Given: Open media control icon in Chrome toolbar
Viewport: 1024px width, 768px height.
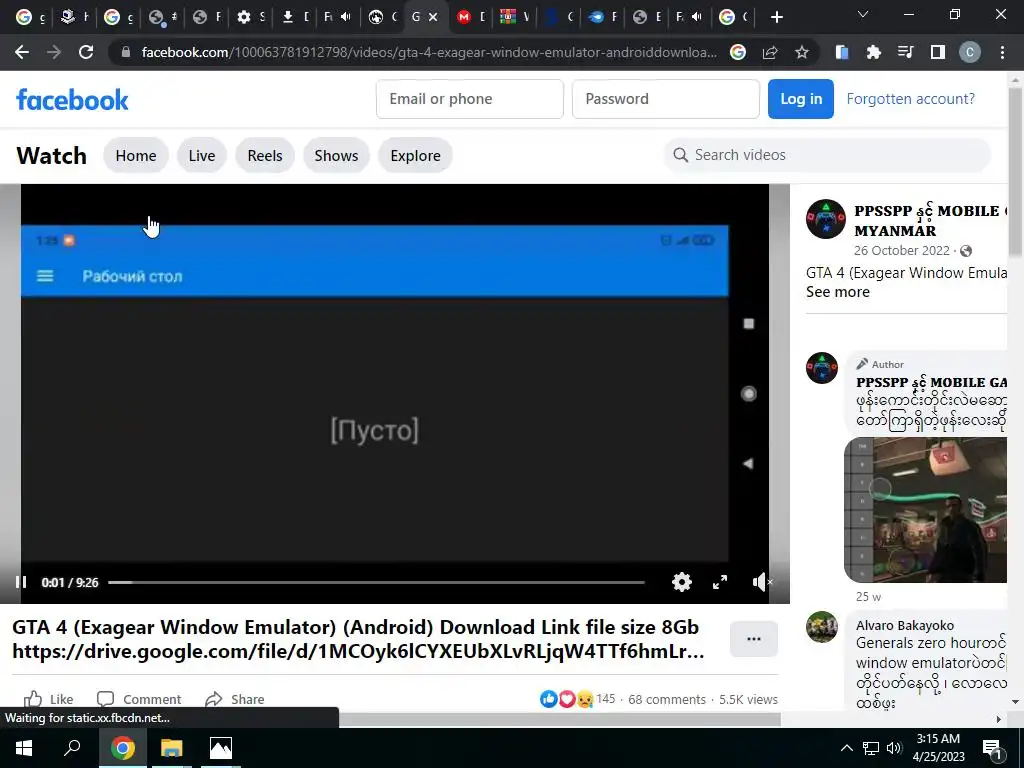Looking at the screenshot, I should pyautogui.click(x=905, y=52).
